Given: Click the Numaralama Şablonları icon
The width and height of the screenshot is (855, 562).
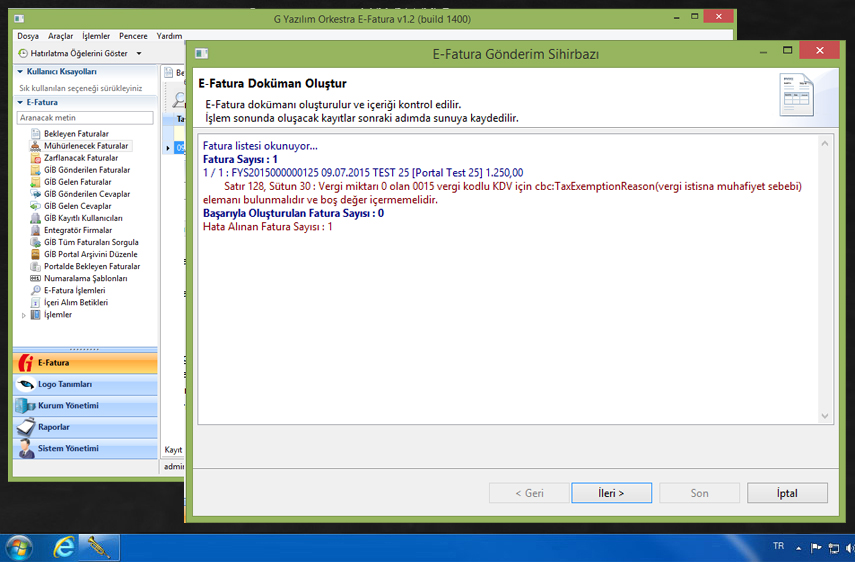Looking at the screenshot, I should tap(36, 278).
